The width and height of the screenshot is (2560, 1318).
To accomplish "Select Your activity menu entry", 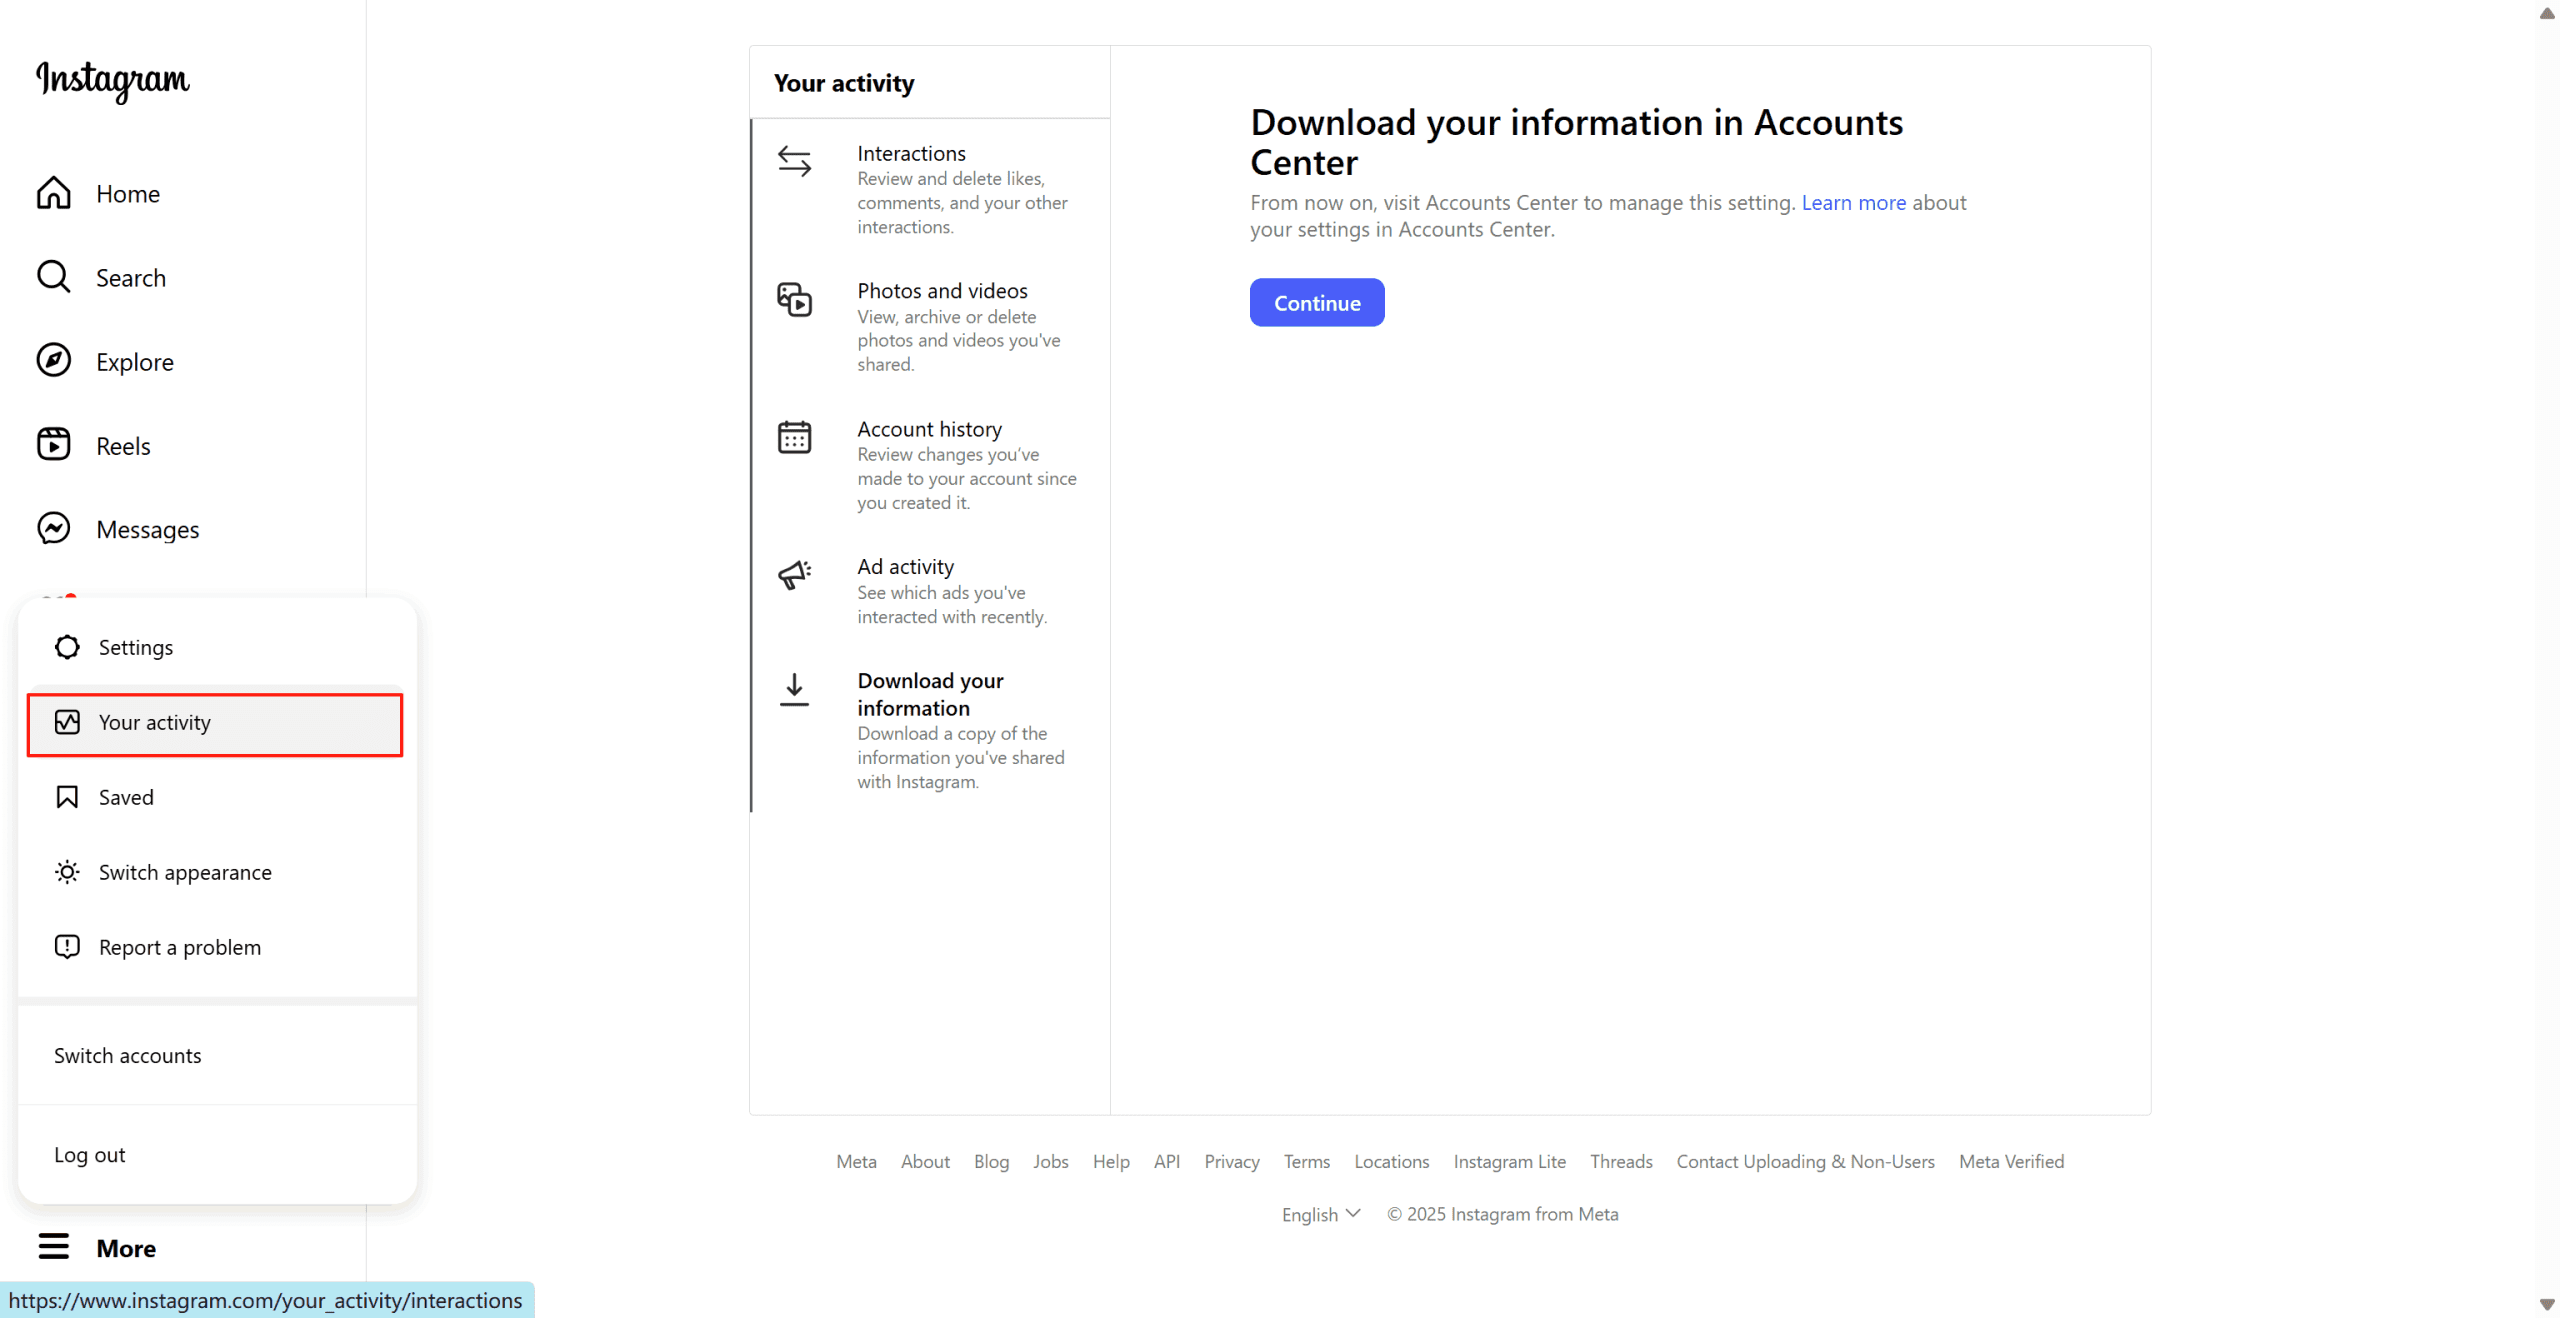I will click(x=216, y=724).
